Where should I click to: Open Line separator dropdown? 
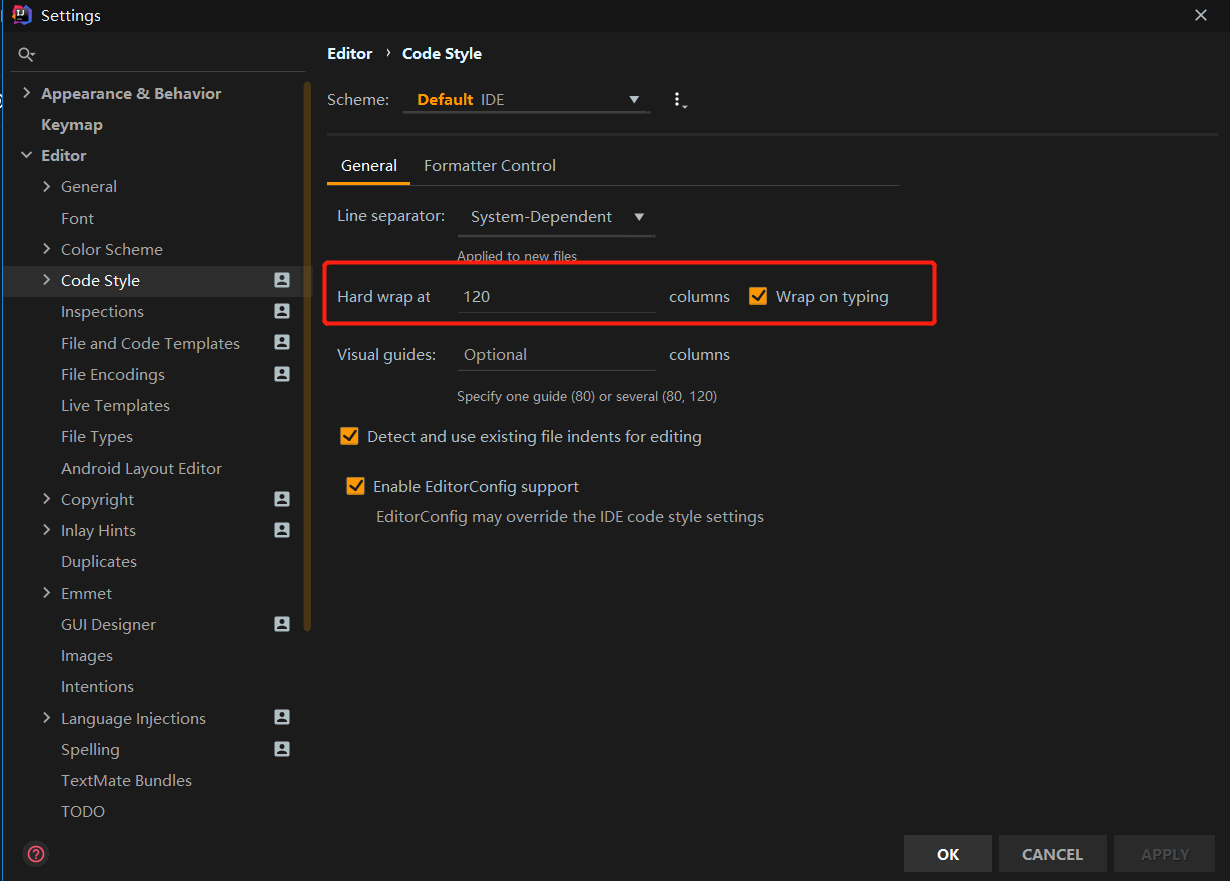(556, 217)
